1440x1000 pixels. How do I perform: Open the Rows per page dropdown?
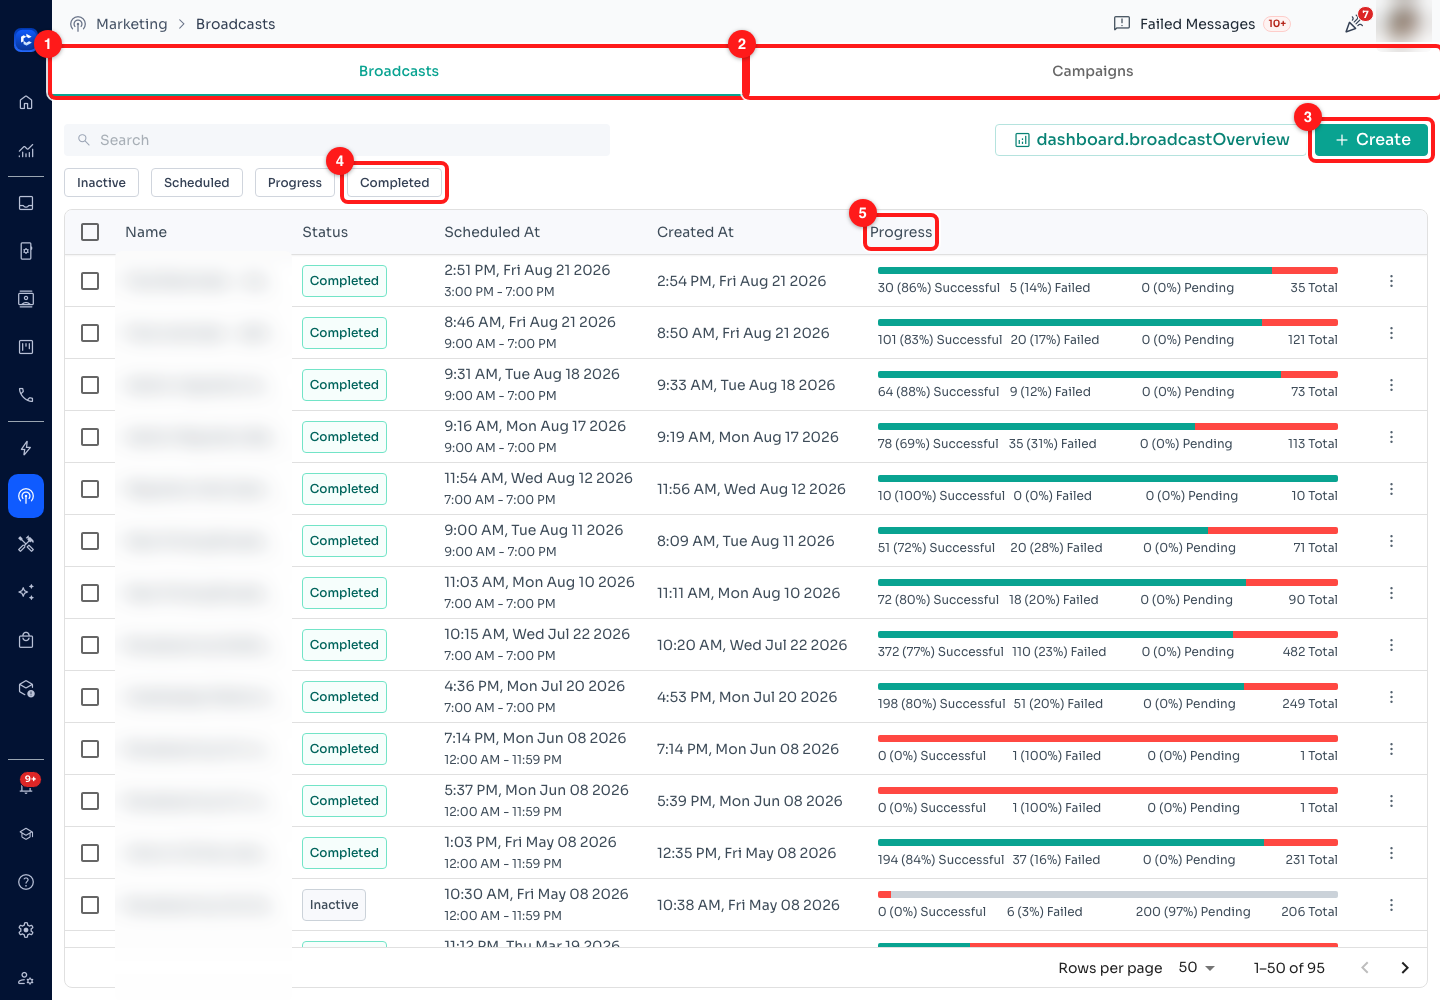coord(1196,968)
